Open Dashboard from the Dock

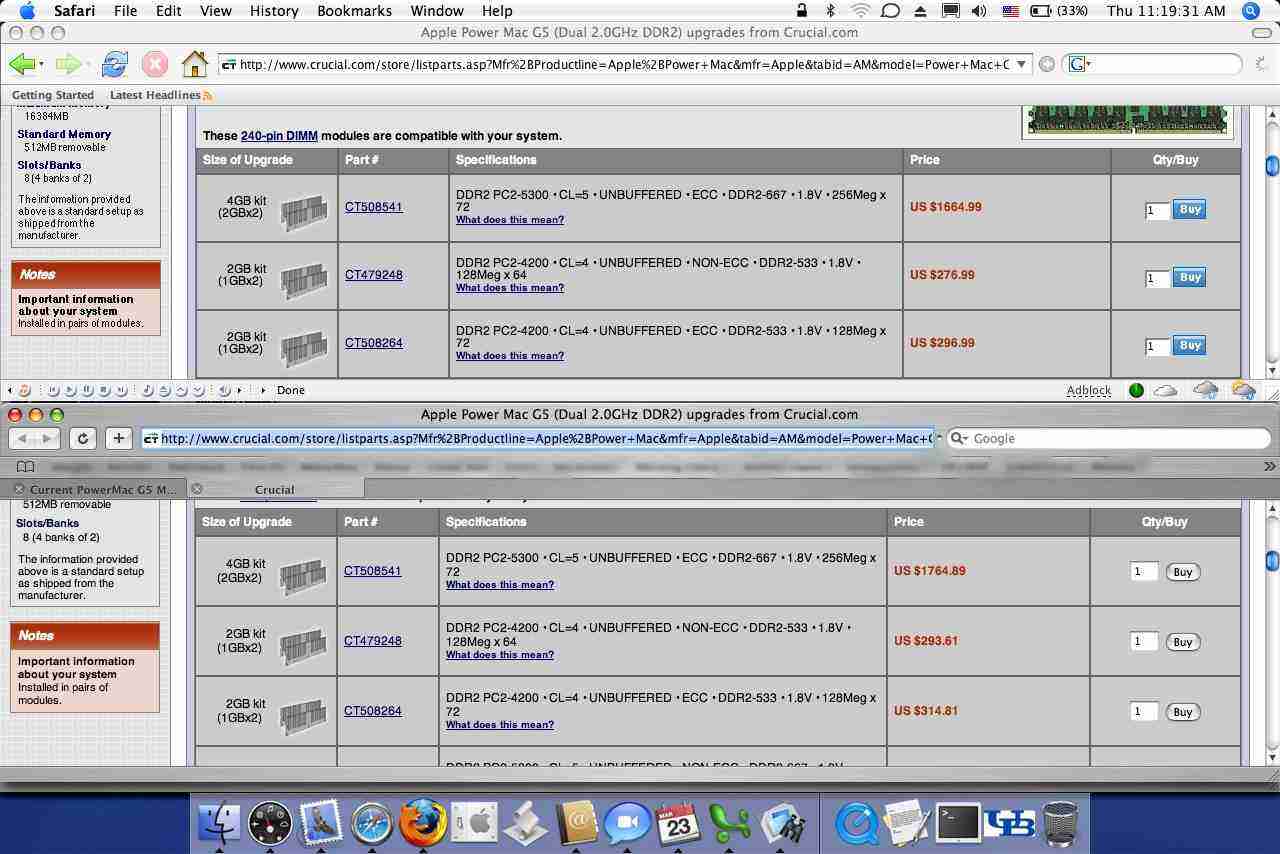tap(270, 823)
